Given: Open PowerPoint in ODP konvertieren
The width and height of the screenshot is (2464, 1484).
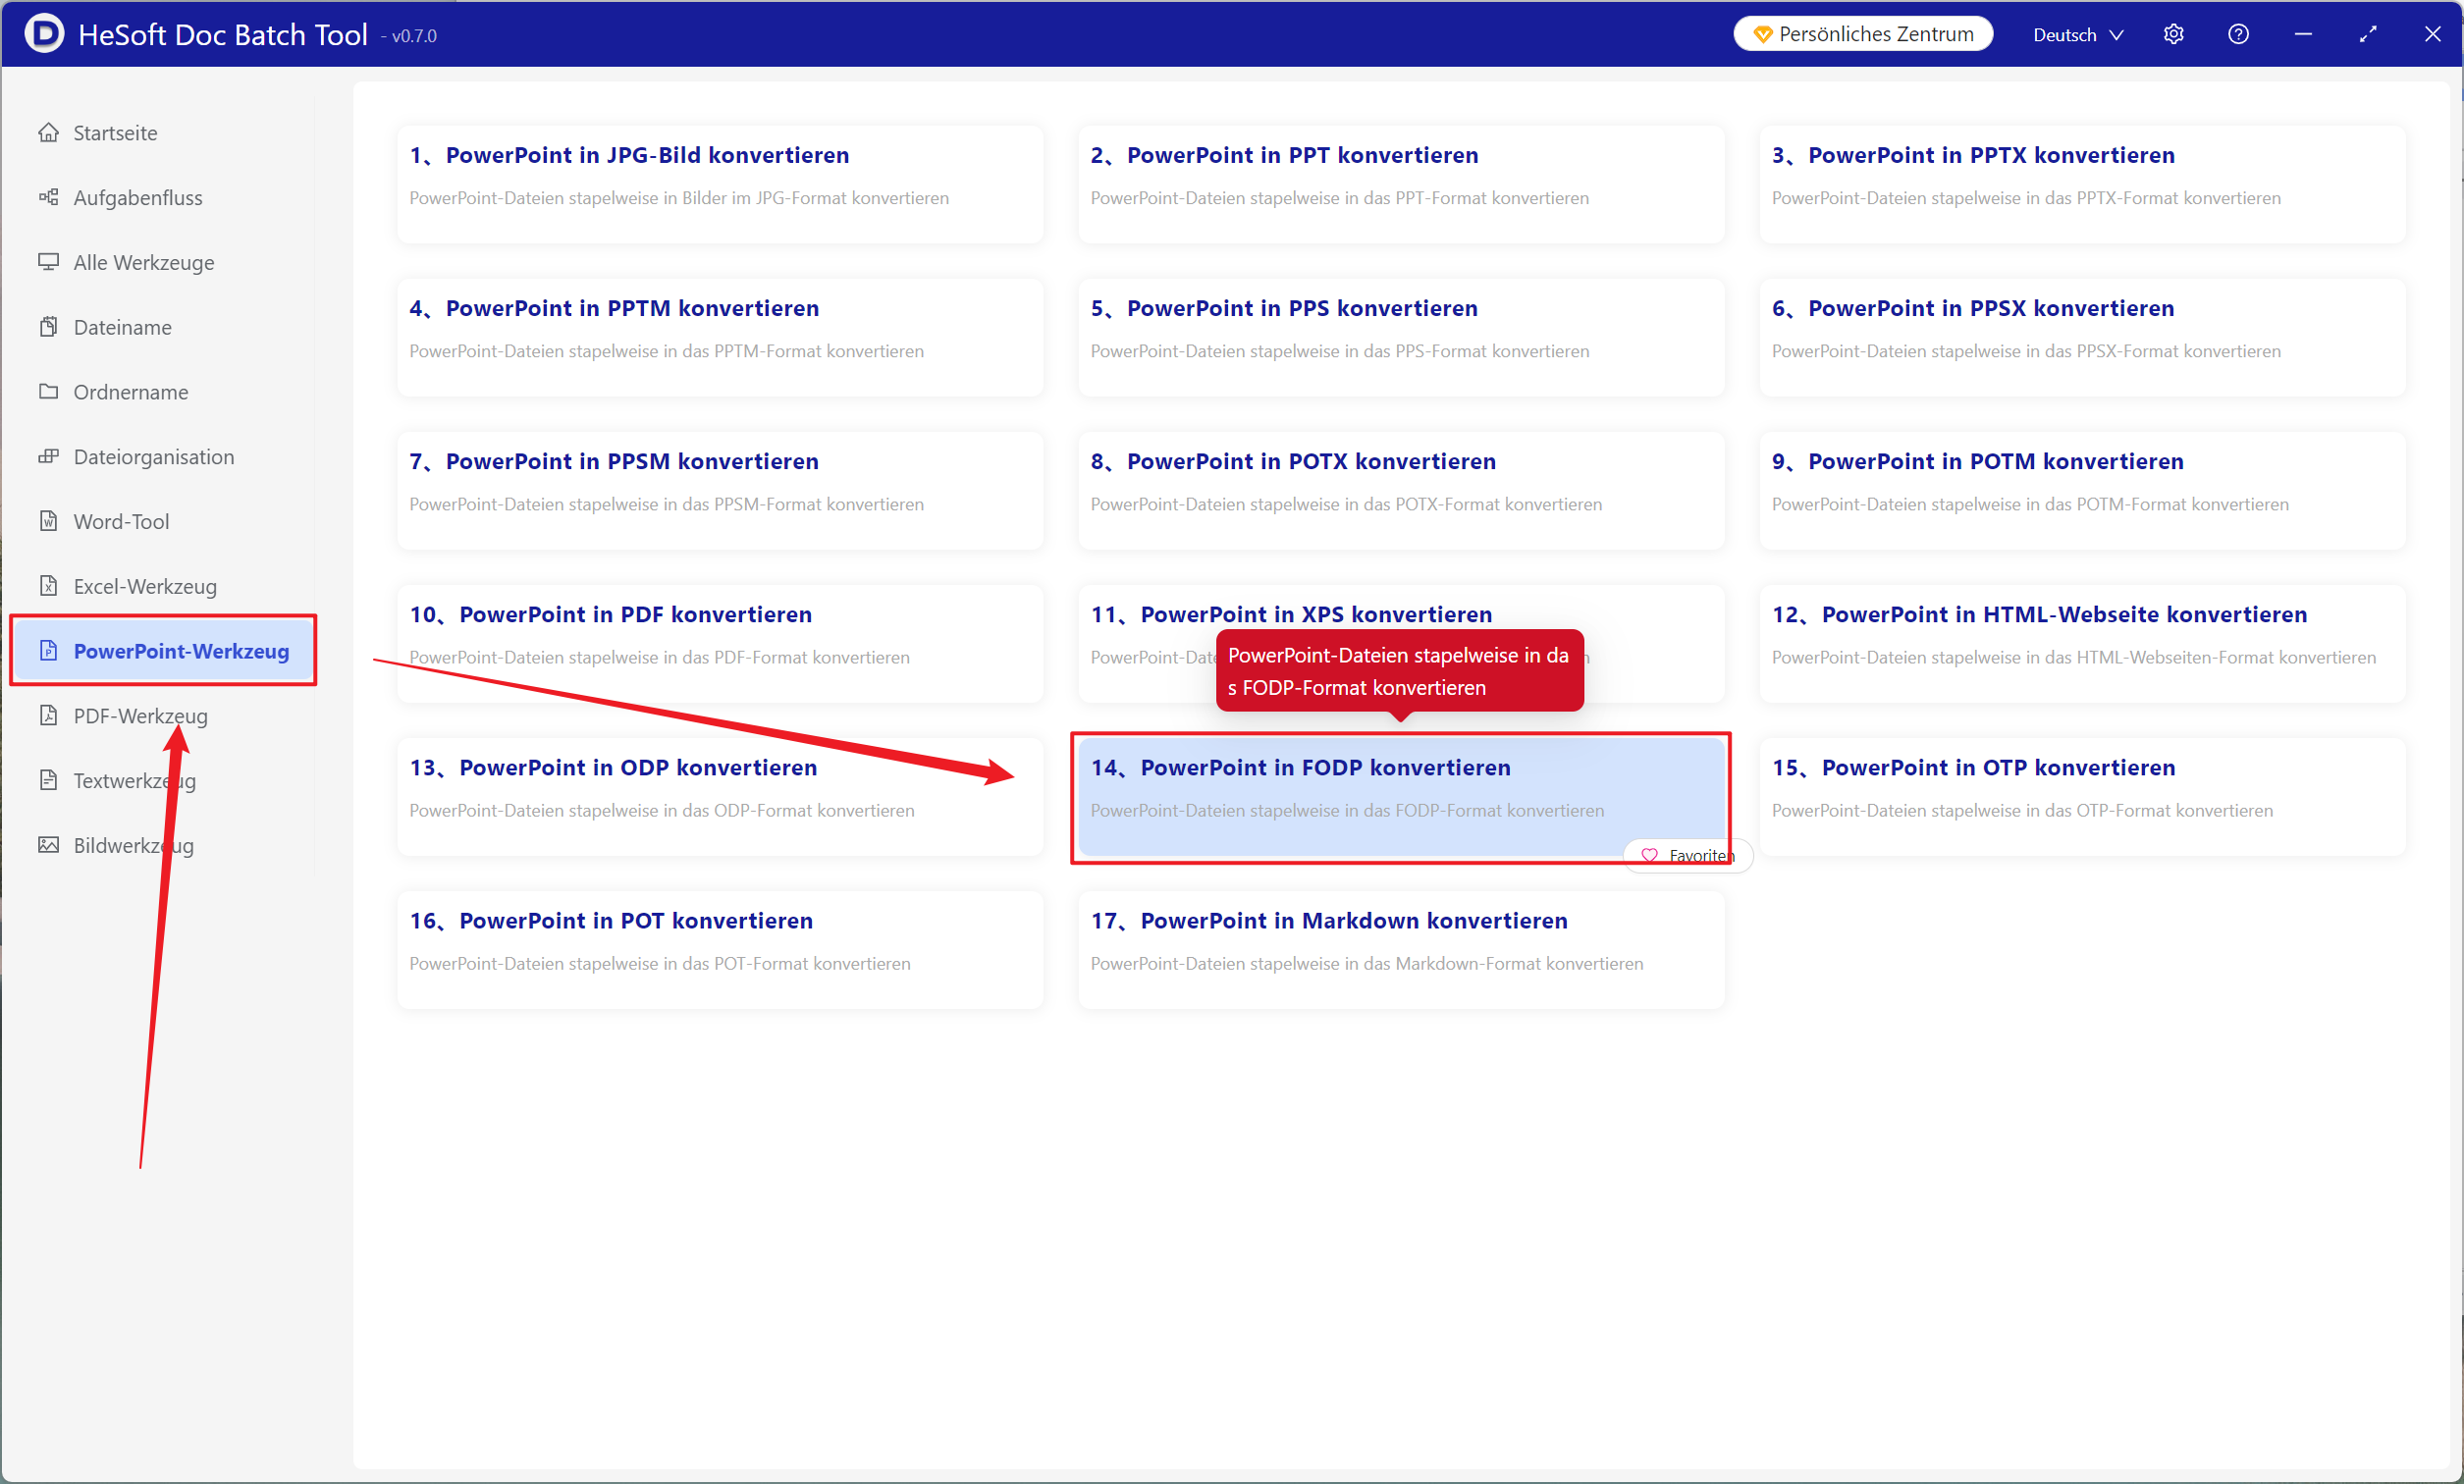Looking at the screenshot, I should 720,795.
